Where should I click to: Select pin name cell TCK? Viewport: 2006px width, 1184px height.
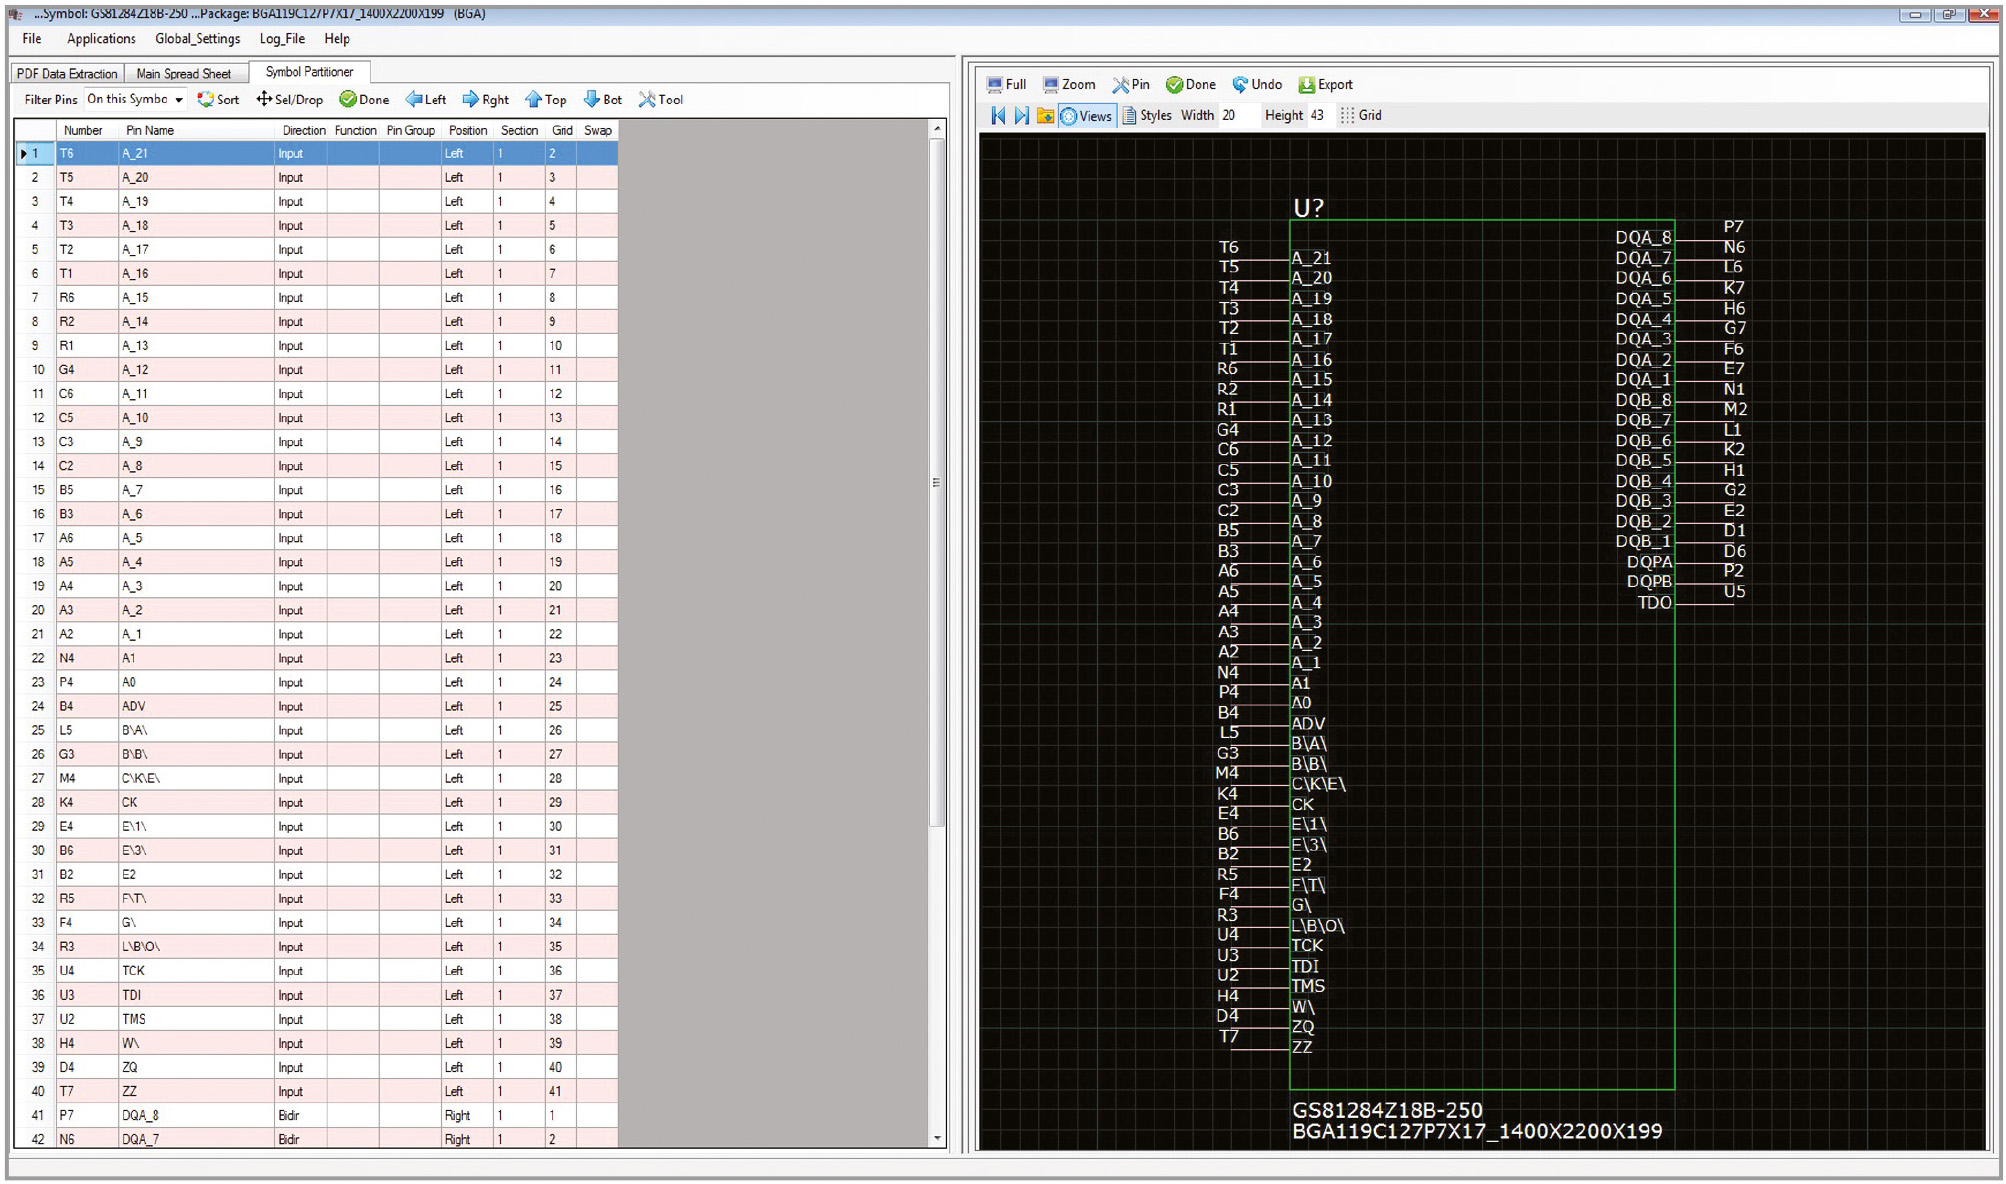point(196,970)
